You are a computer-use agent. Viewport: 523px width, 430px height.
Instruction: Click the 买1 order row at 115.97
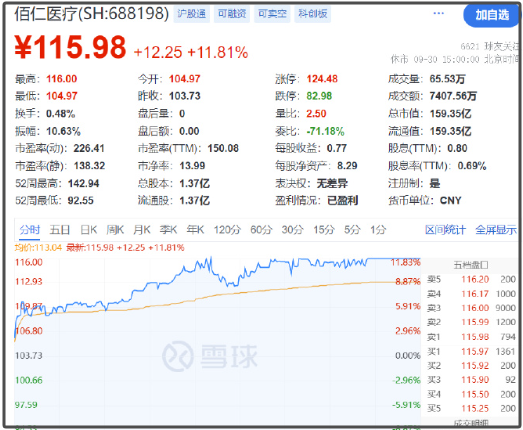point(471,352)
